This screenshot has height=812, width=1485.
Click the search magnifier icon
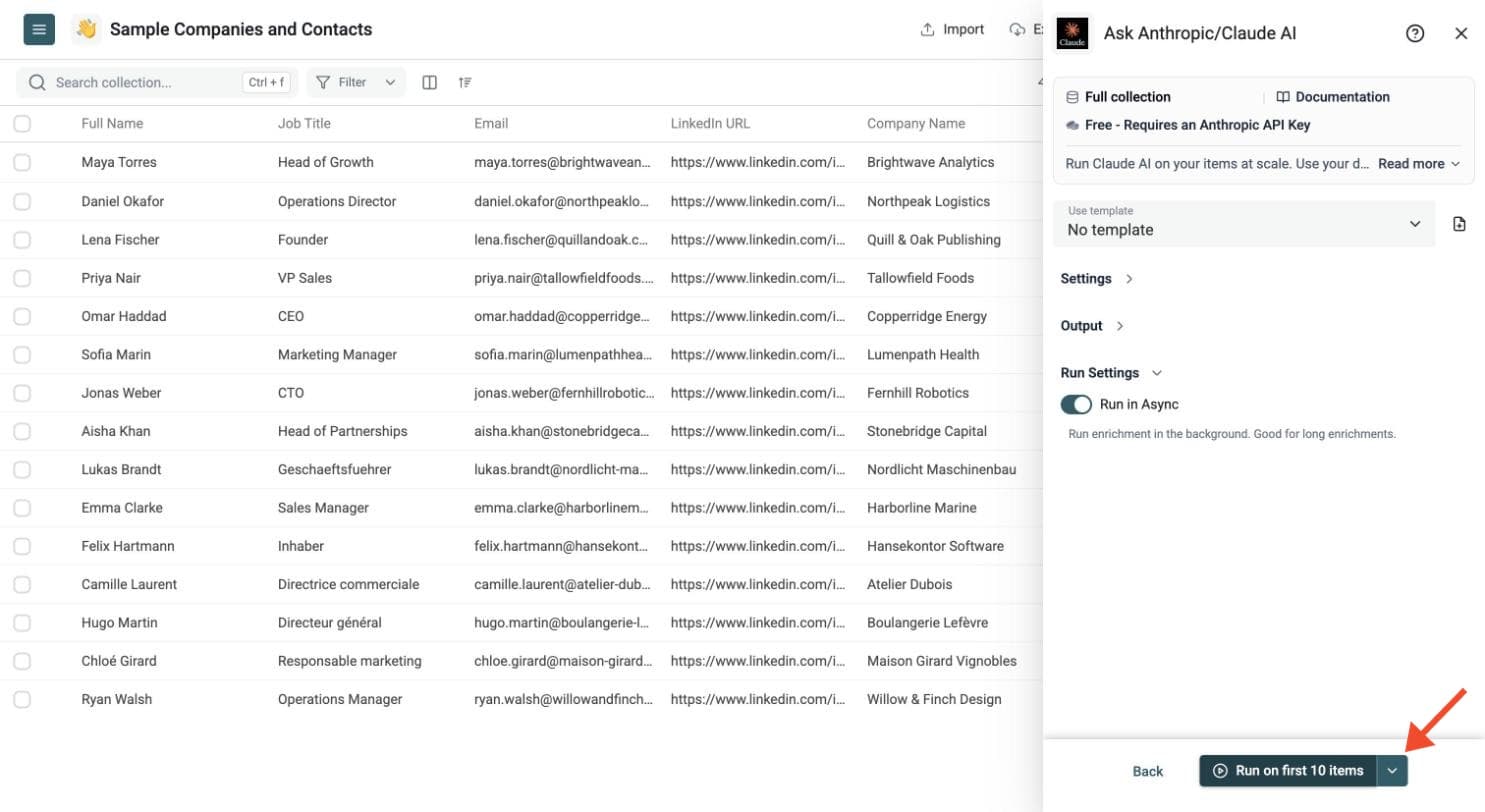pos(38,83)
